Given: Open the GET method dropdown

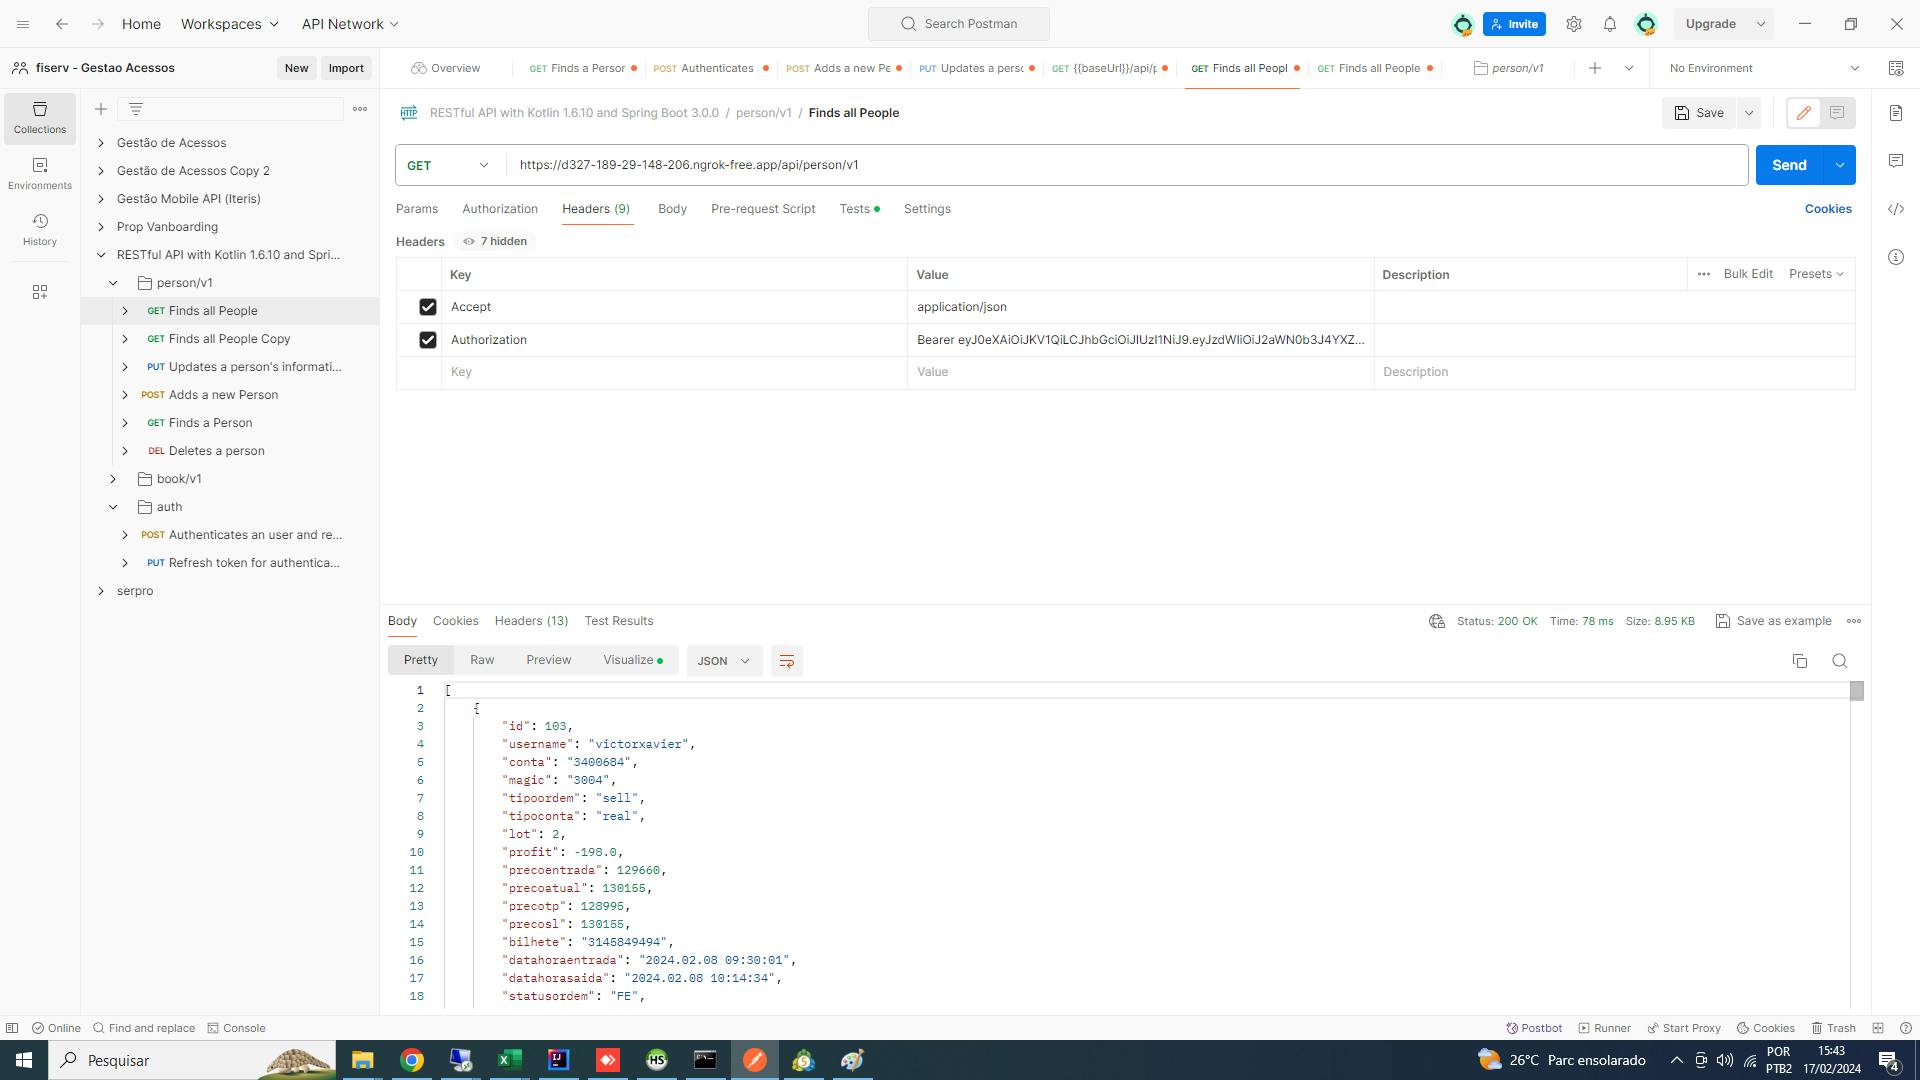Looking at the screenshot, I should [x=449, y=165].
